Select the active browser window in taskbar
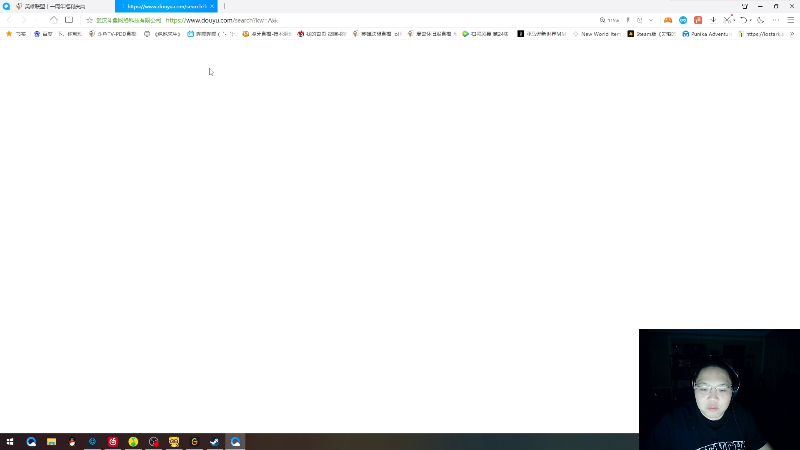 click(x=235, y=442)
